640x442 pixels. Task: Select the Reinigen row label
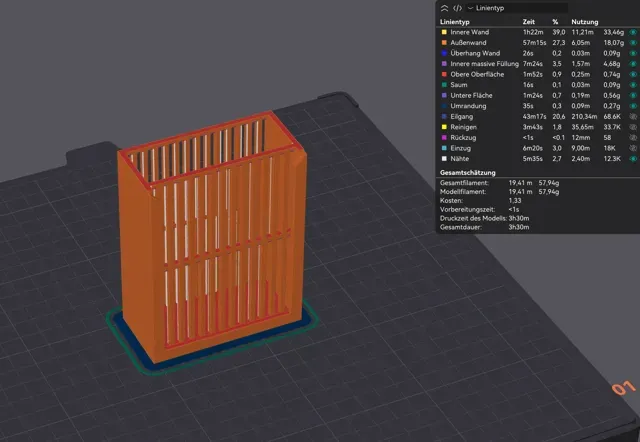point(463,127)
